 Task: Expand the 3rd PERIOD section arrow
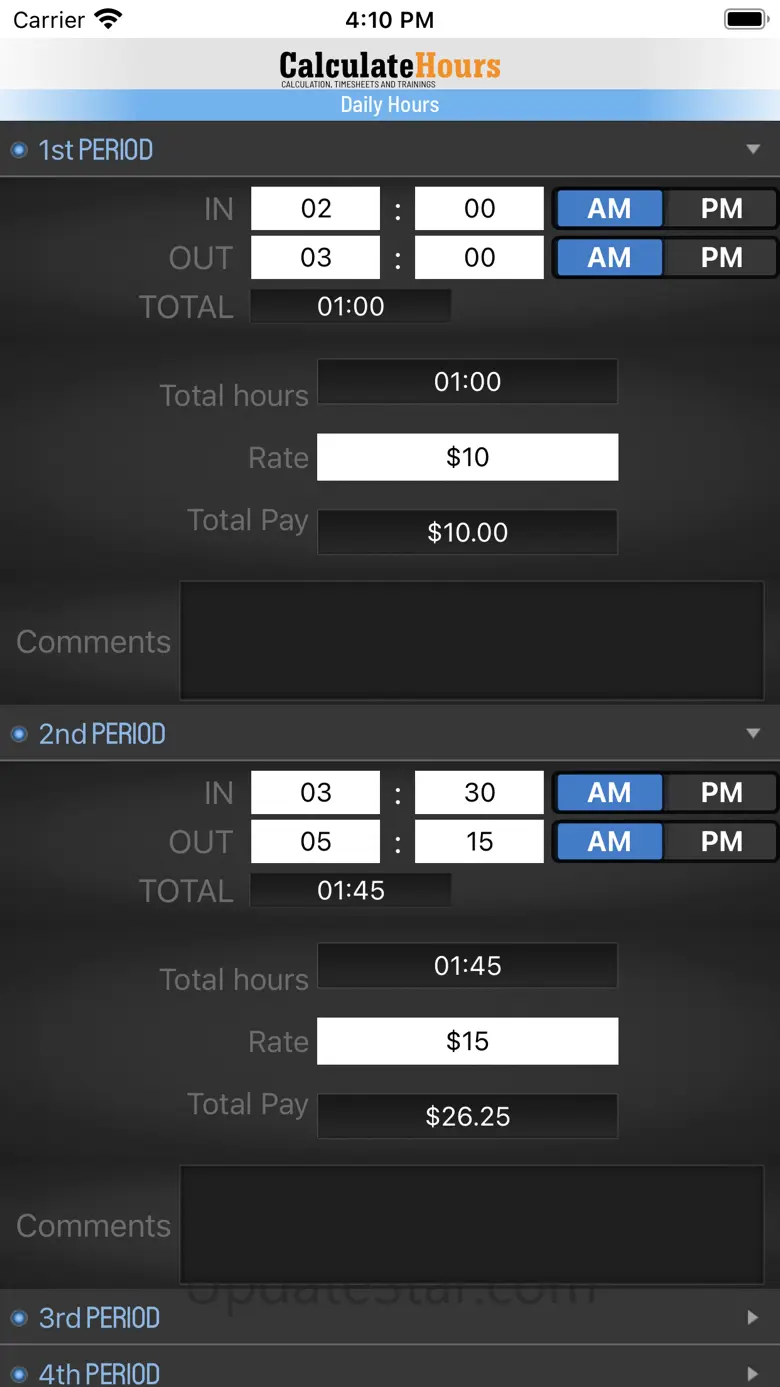click(x=753, y=1318)
